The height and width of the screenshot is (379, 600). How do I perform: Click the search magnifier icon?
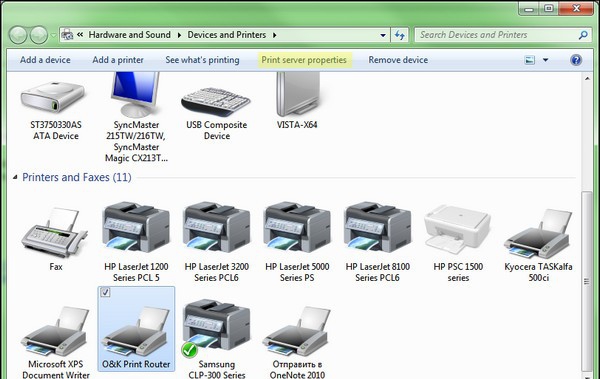click(583, 35)
